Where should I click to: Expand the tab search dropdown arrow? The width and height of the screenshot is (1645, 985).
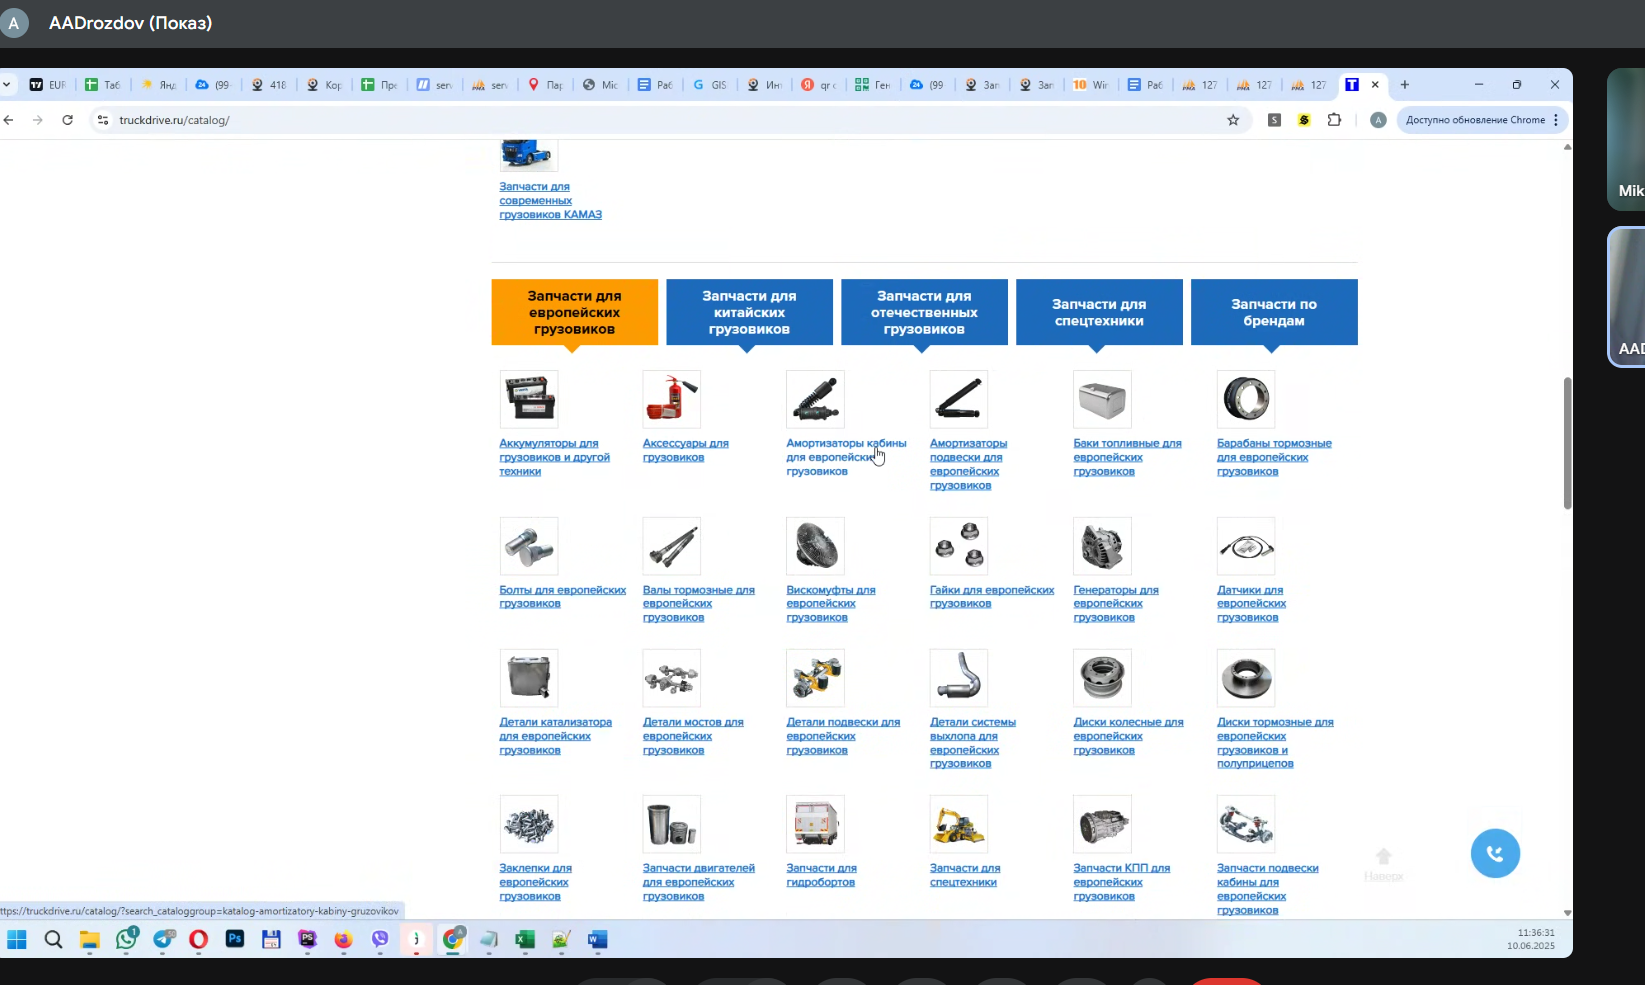click(x=7, y=85)
